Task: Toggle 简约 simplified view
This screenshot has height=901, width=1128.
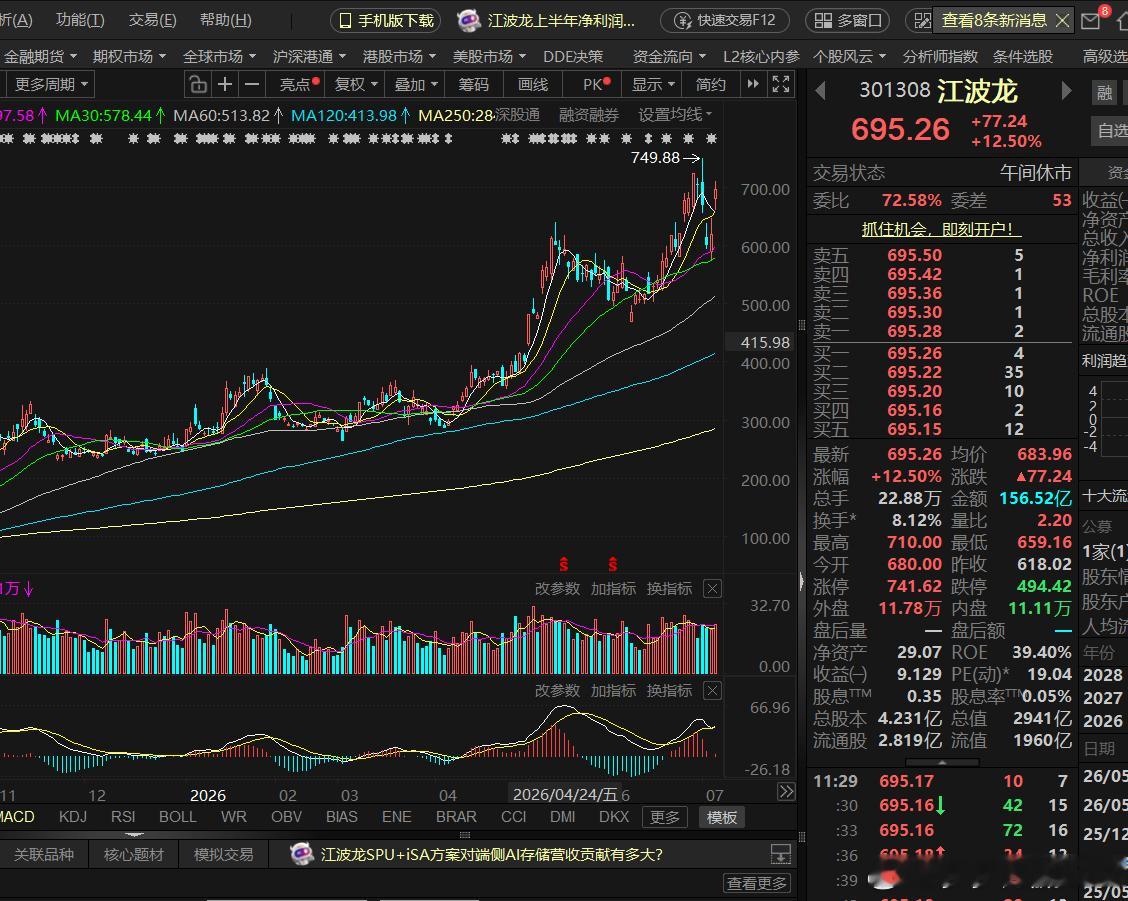Action: click(711, 85)
